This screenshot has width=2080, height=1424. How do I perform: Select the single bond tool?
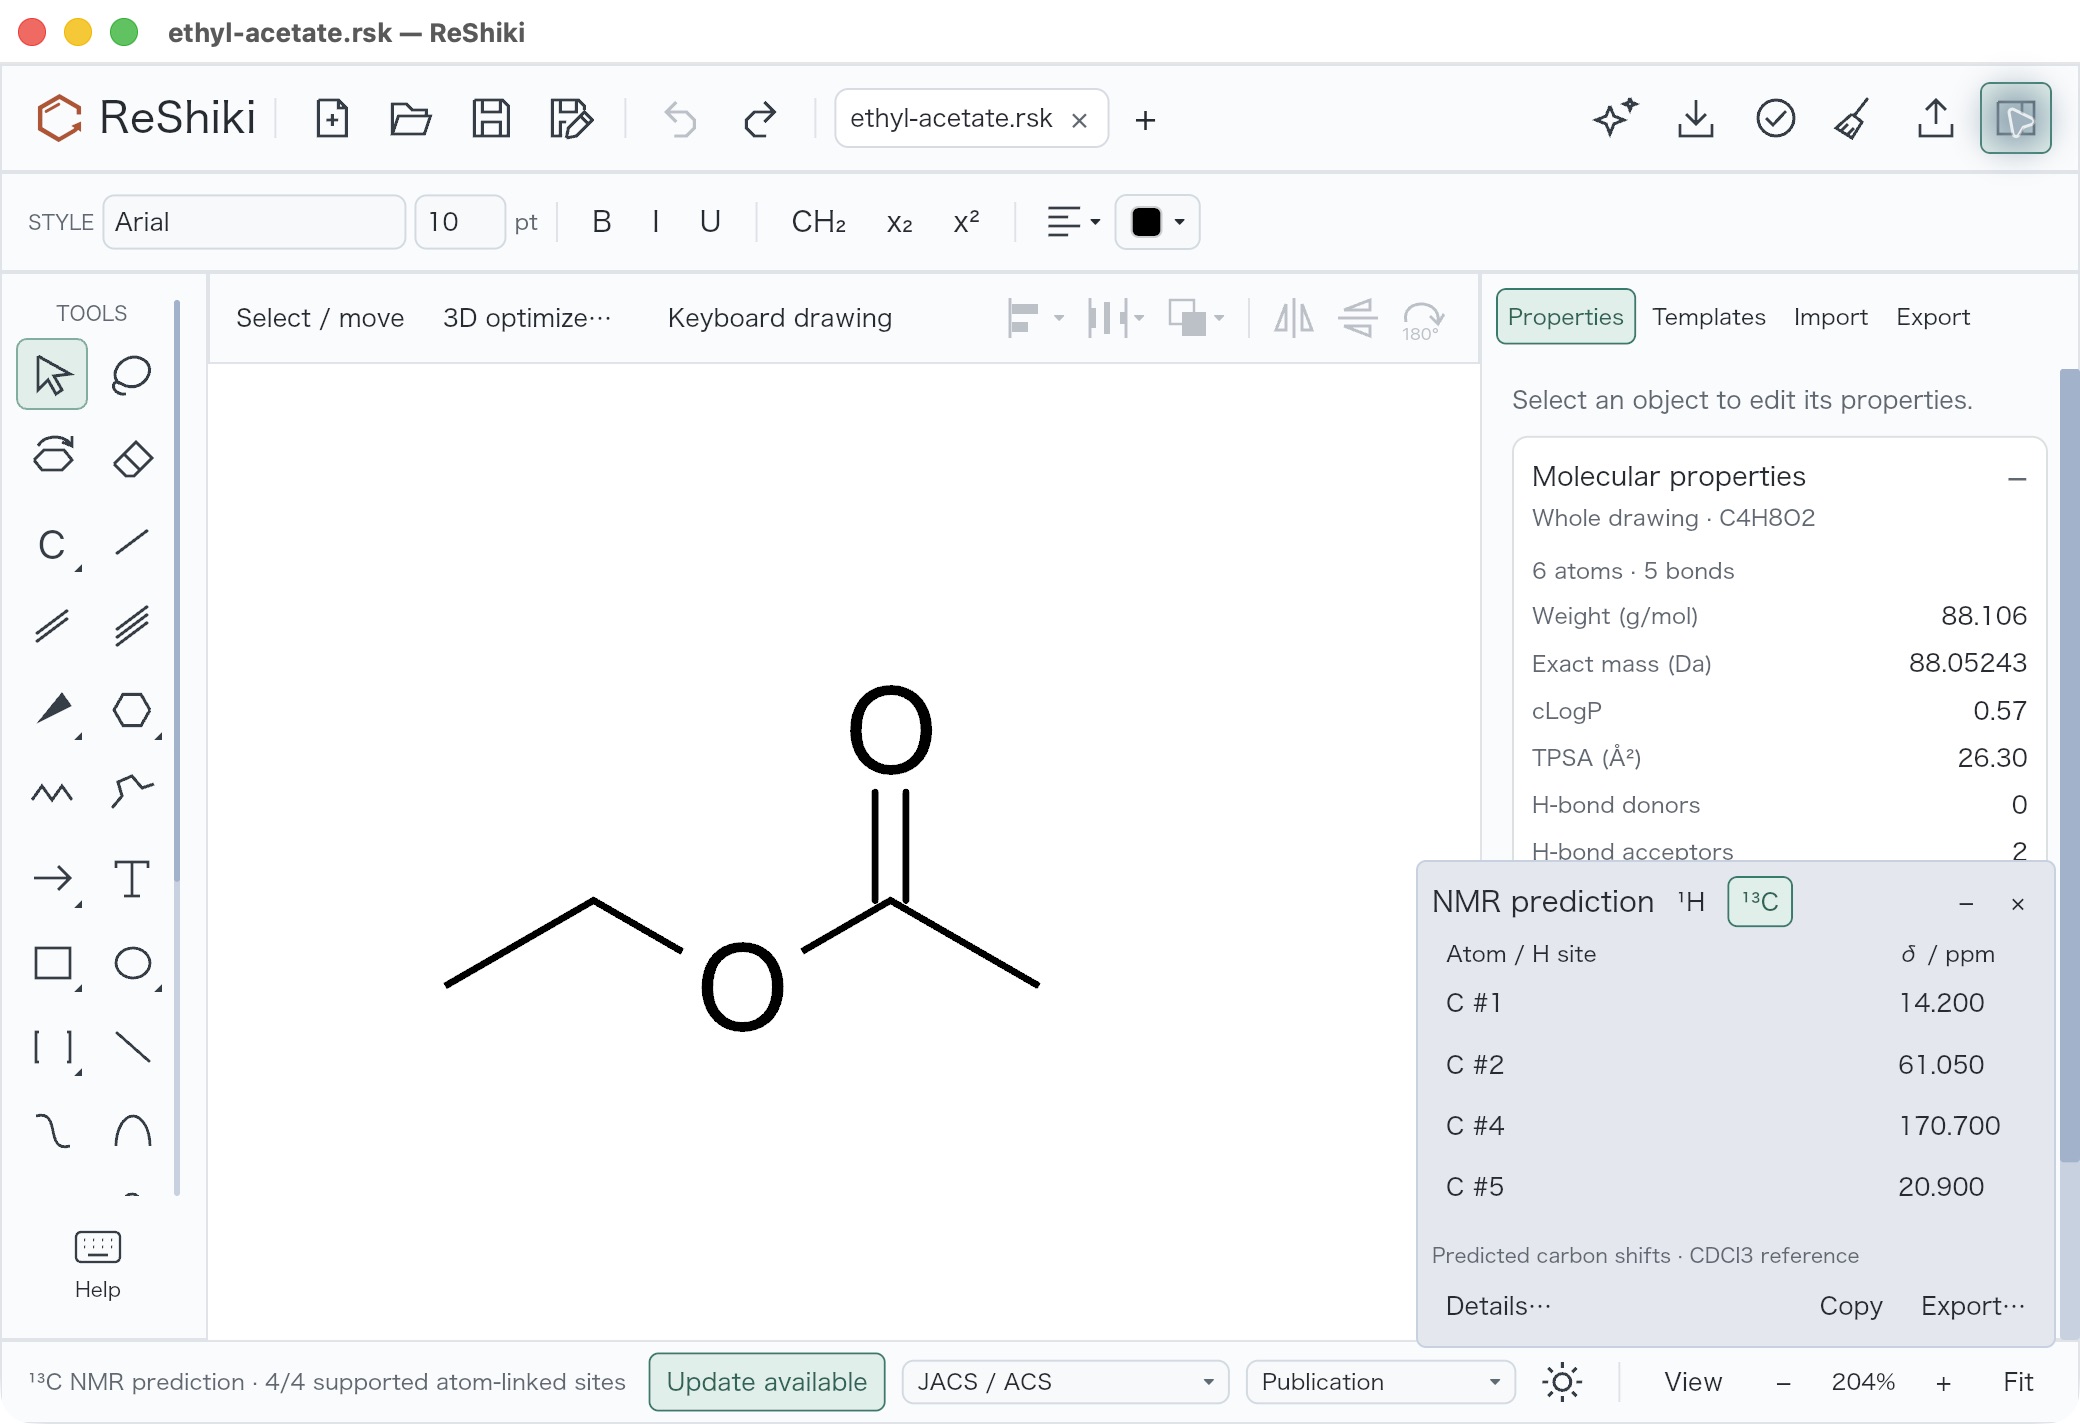coord(131,543)
